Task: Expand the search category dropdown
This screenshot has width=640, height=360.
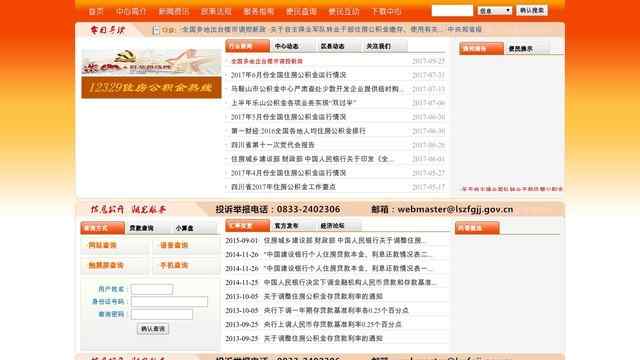Action: [x=494, y=11]
